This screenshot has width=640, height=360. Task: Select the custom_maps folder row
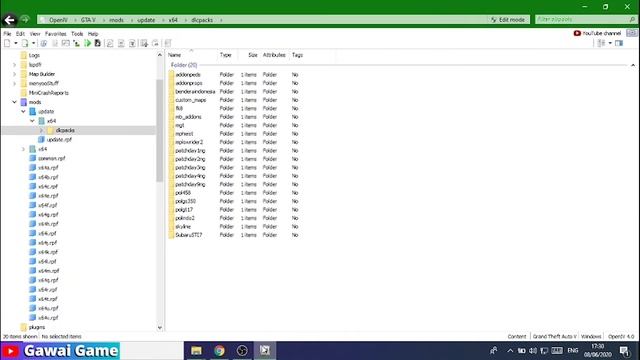coord(235,100)
